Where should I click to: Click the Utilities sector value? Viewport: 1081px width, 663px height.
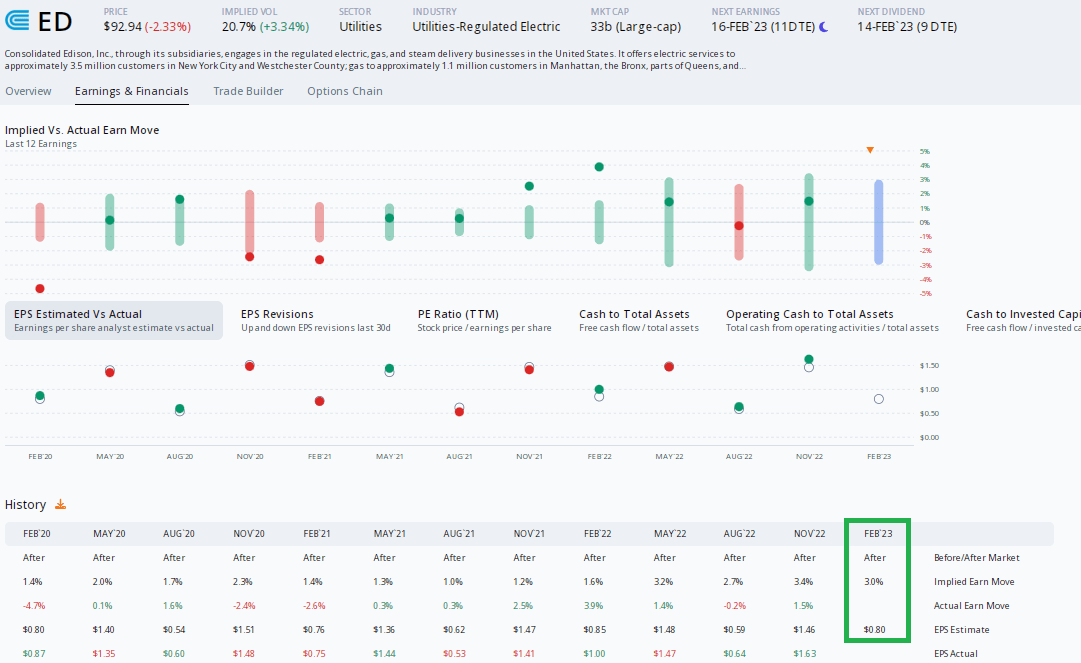click(360, 27)
